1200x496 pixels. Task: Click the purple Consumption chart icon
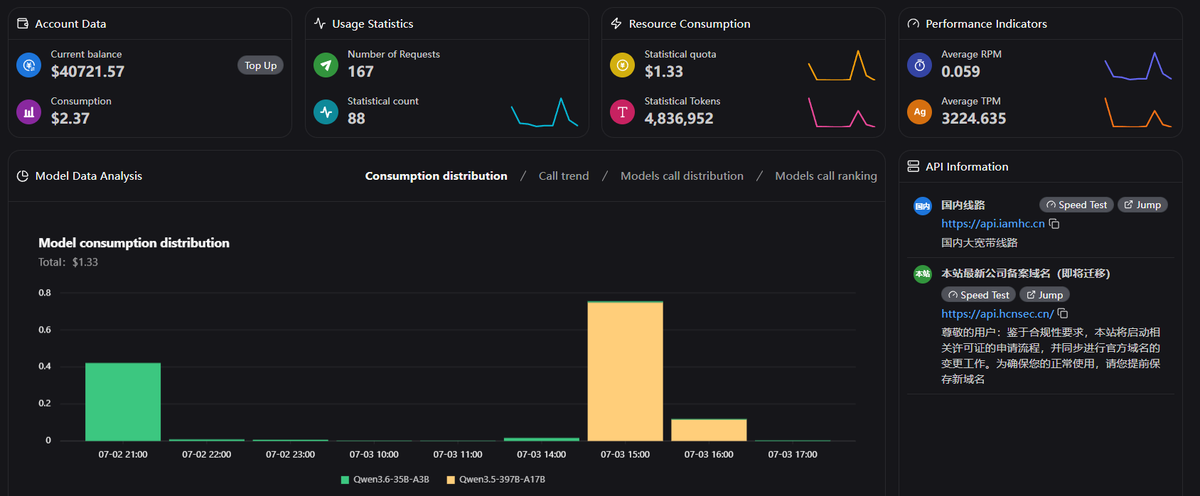(29, 112)
